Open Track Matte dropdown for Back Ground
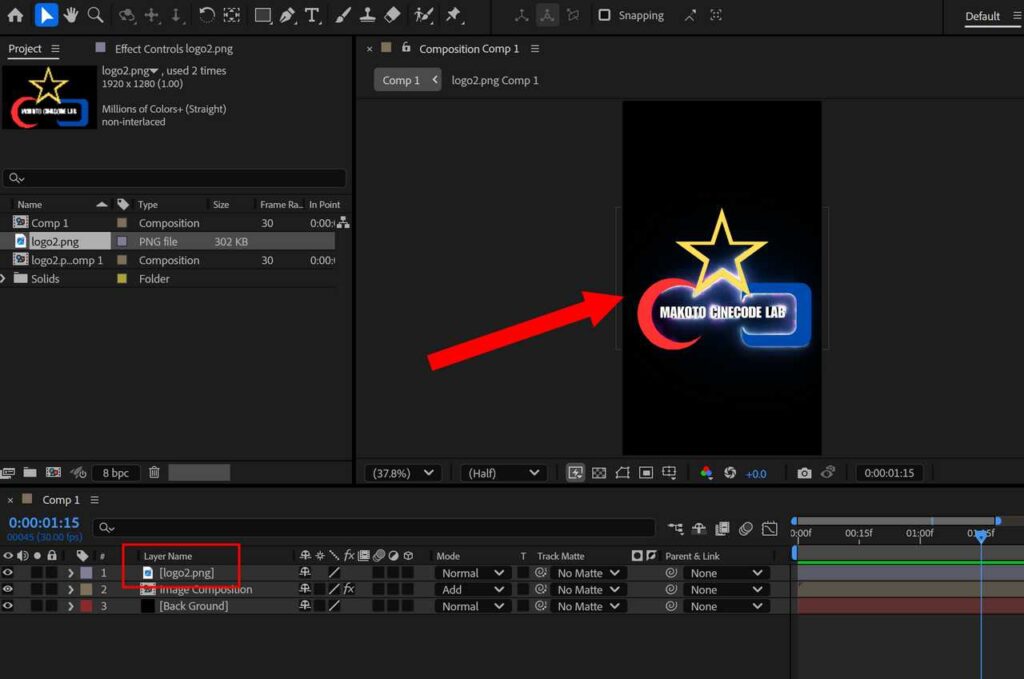The width and height of the screenshot is (1024, 679). (x=588, y=606)
